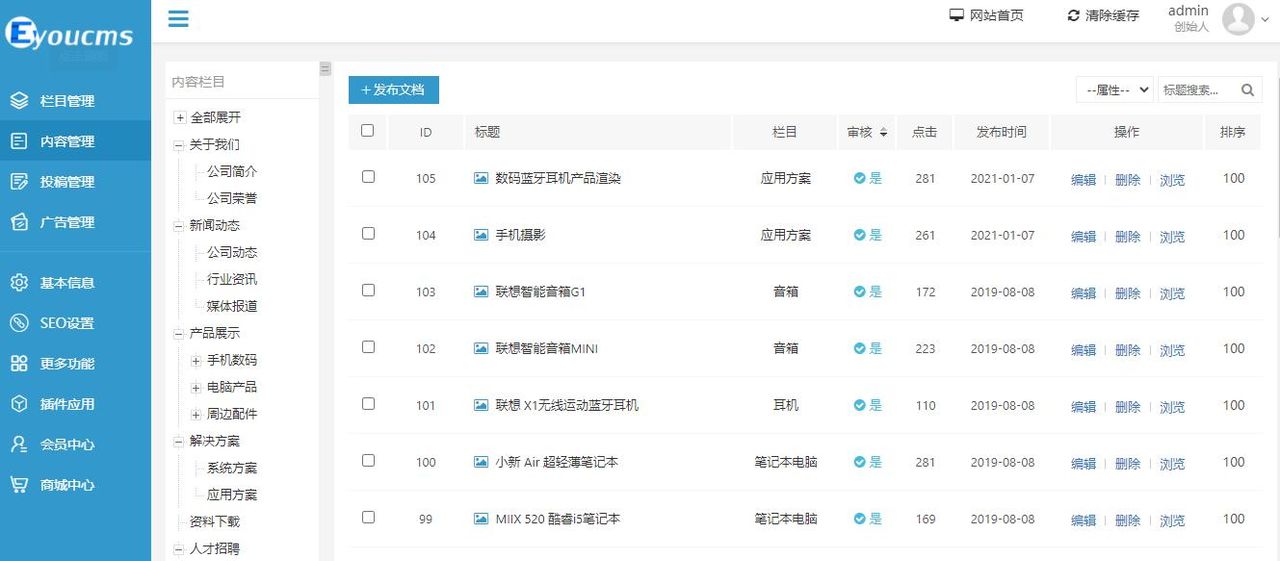The width and height of the screenshot is (1280, 561).
Task: Click image icon beside 联想智能音箱G1
Action: 481,292
